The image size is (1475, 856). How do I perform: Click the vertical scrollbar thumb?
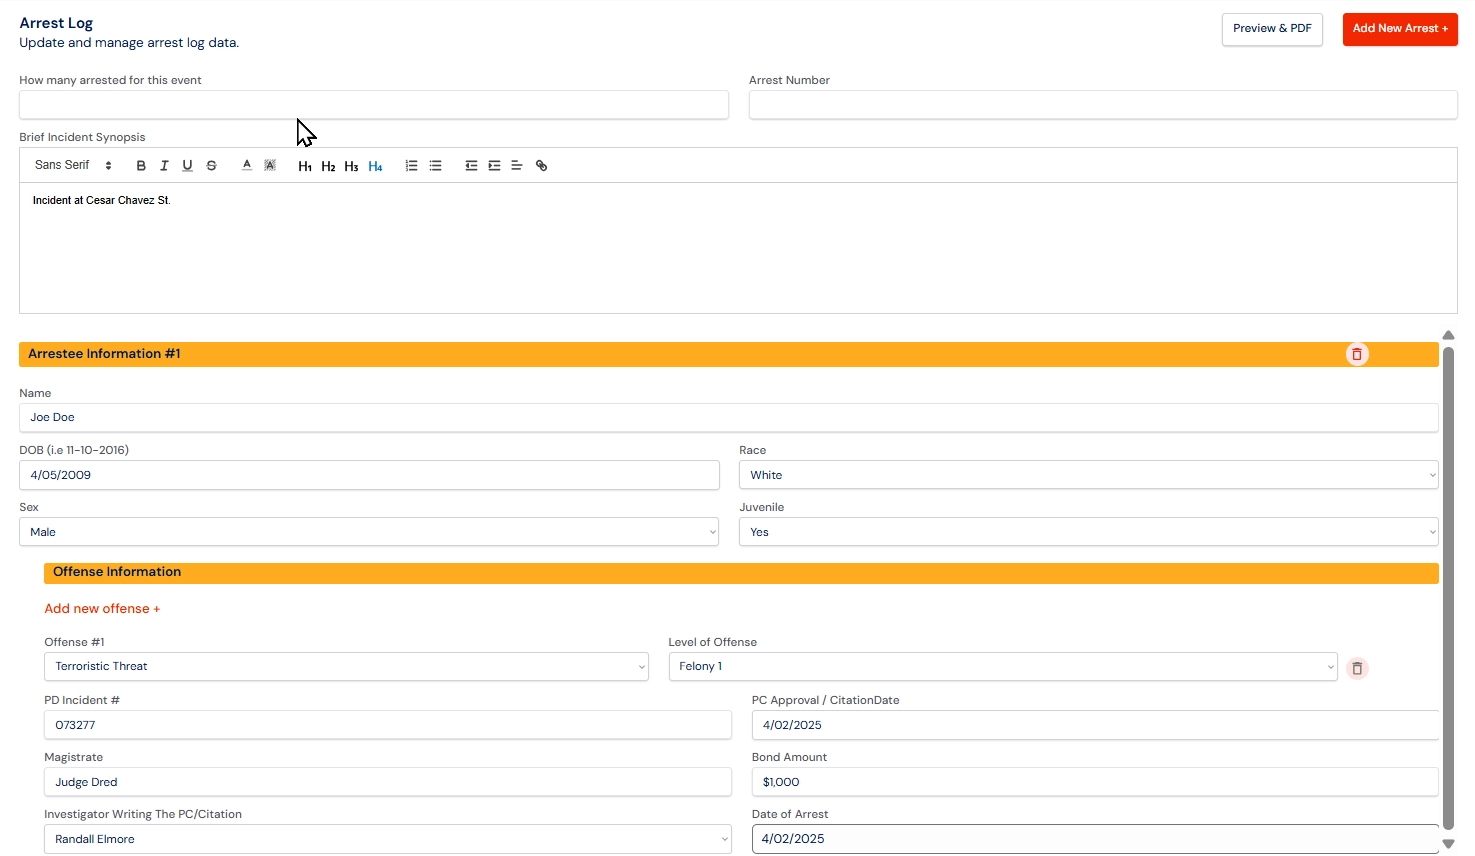pyautogui.click(x=1448, y=588)
